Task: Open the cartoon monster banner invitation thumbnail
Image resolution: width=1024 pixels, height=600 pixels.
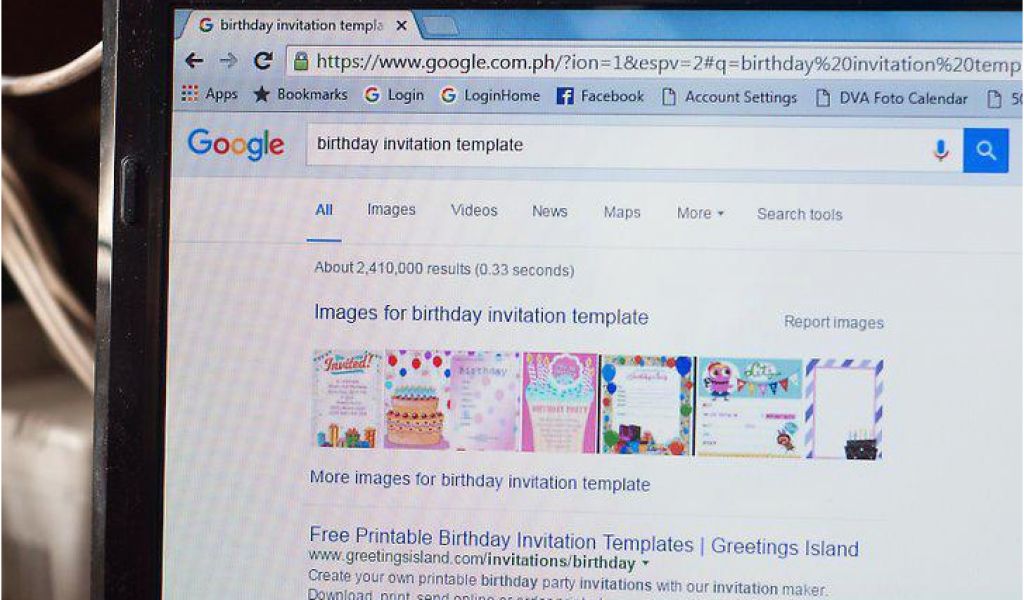Action: [749, 407]
